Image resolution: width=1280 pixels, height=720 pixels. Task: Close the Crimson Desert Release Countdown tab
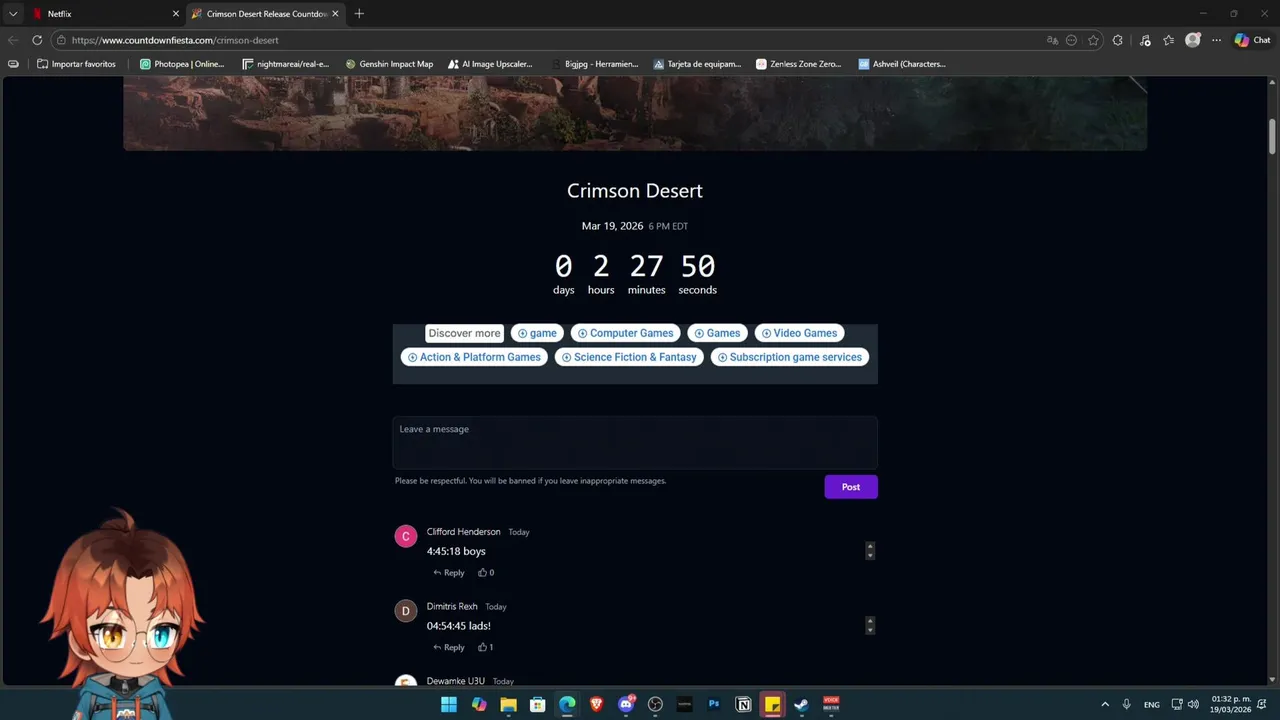335,14
